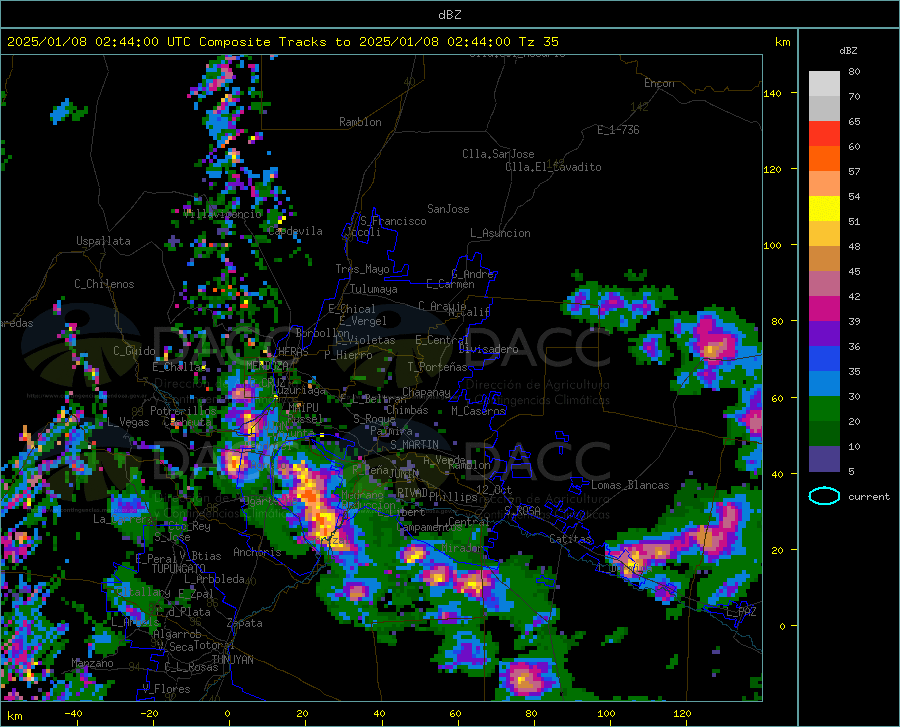Select the 'V_Flores' map label

[x=166, y=689]
